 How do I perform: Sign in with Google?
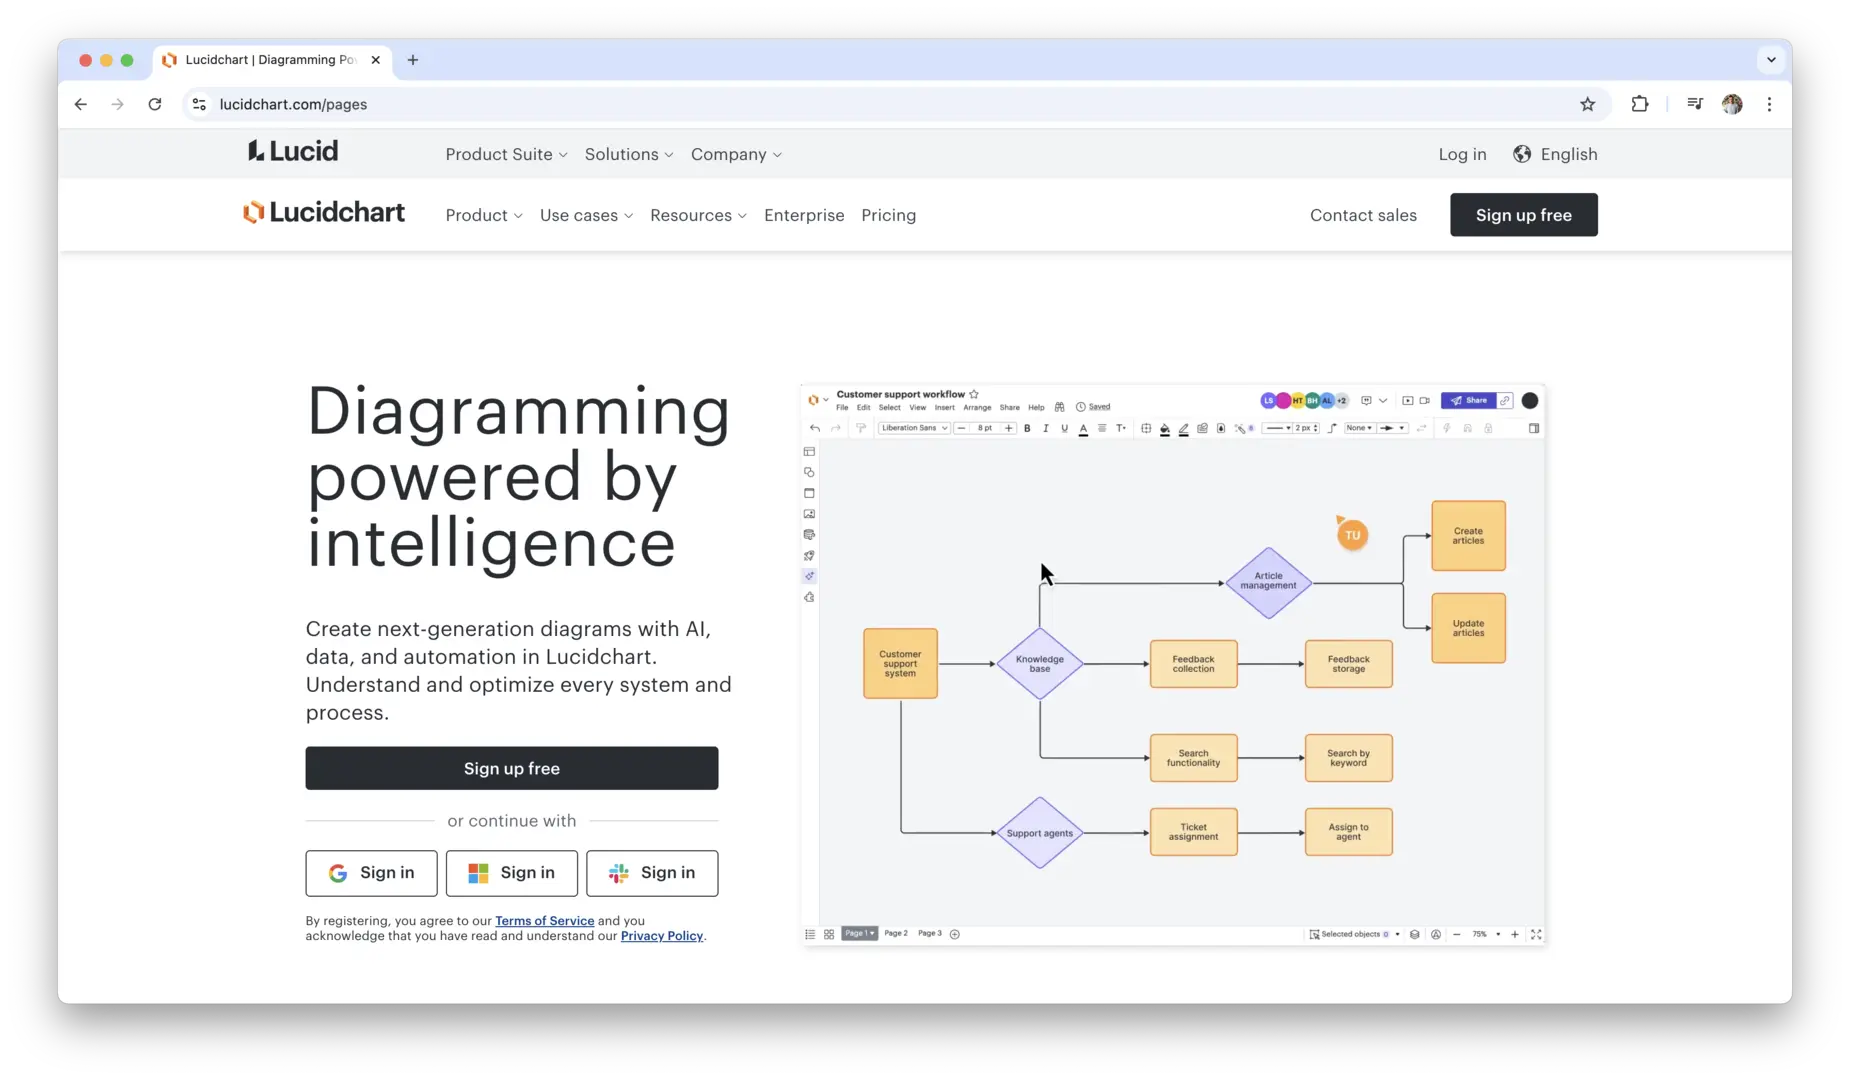(371, 873)
